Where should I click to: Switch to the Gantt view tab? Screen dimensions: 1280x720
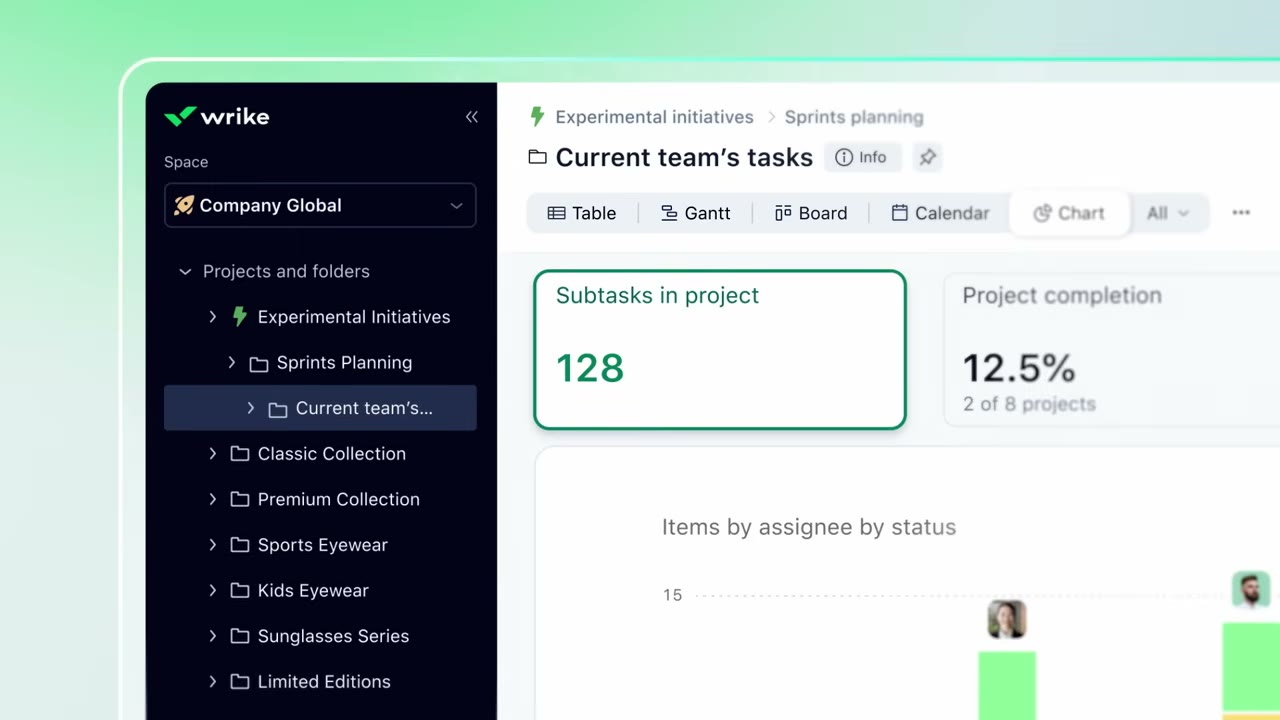coord(696,213)
